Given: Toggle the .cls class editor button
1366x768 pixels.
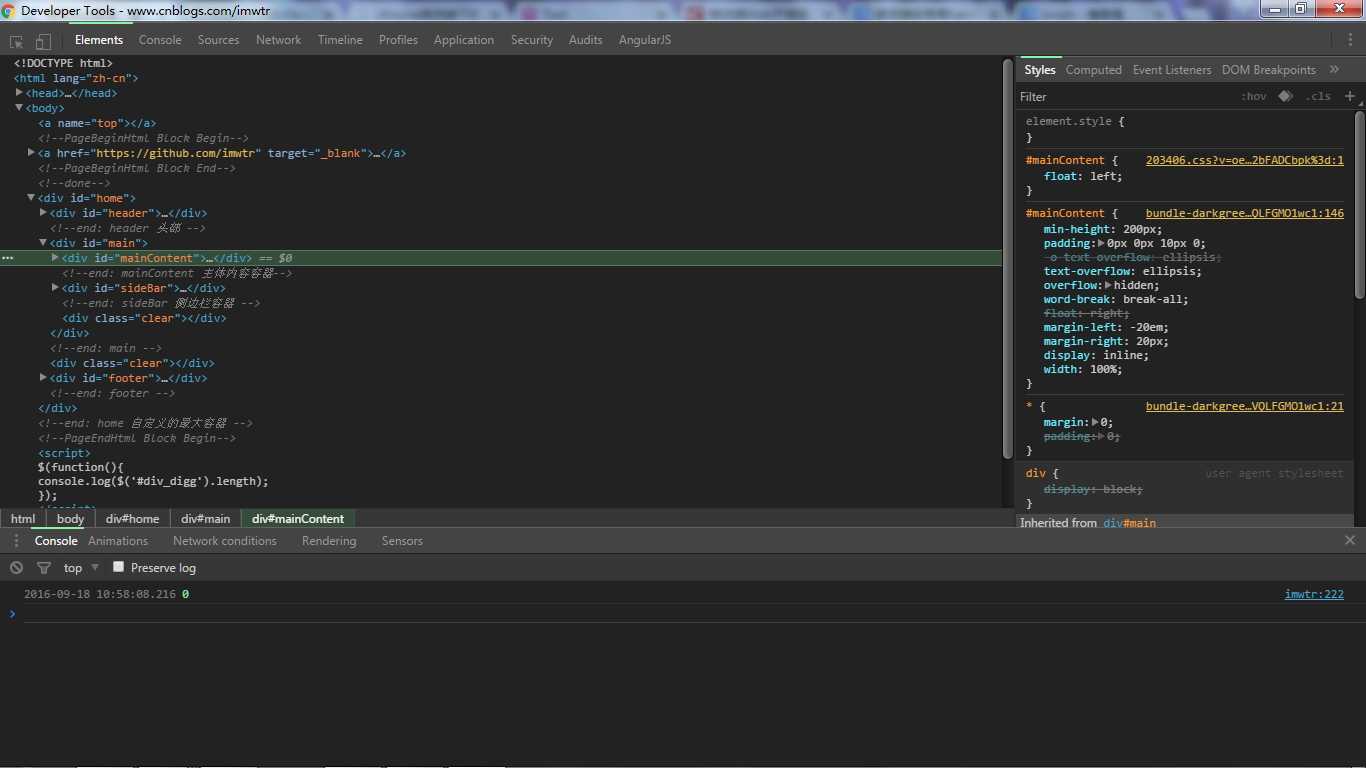Looking at the screenshot, I should [1319, 96].
